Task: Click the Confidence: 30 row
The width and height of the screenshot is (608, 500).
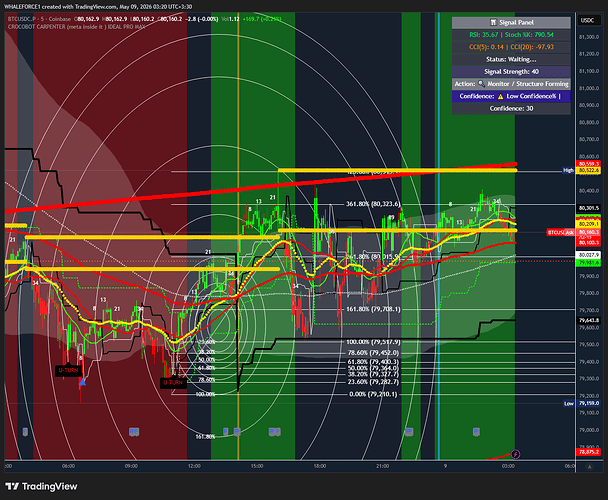Action: pos(511,109)
